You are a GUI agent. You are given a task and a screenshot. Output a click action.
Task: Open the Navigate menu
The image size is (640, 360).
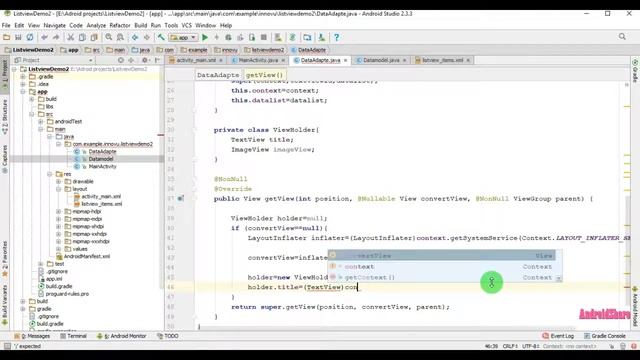pos(55,25)
